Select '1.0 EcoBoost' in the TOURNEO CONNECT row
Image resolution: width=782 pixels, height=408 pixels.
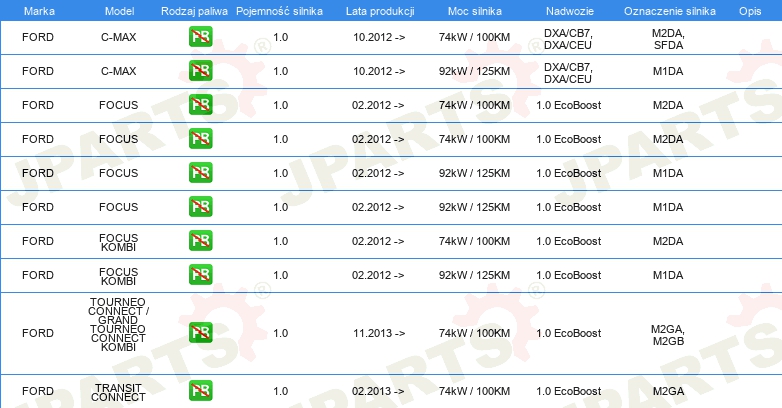tap(569, 333)
